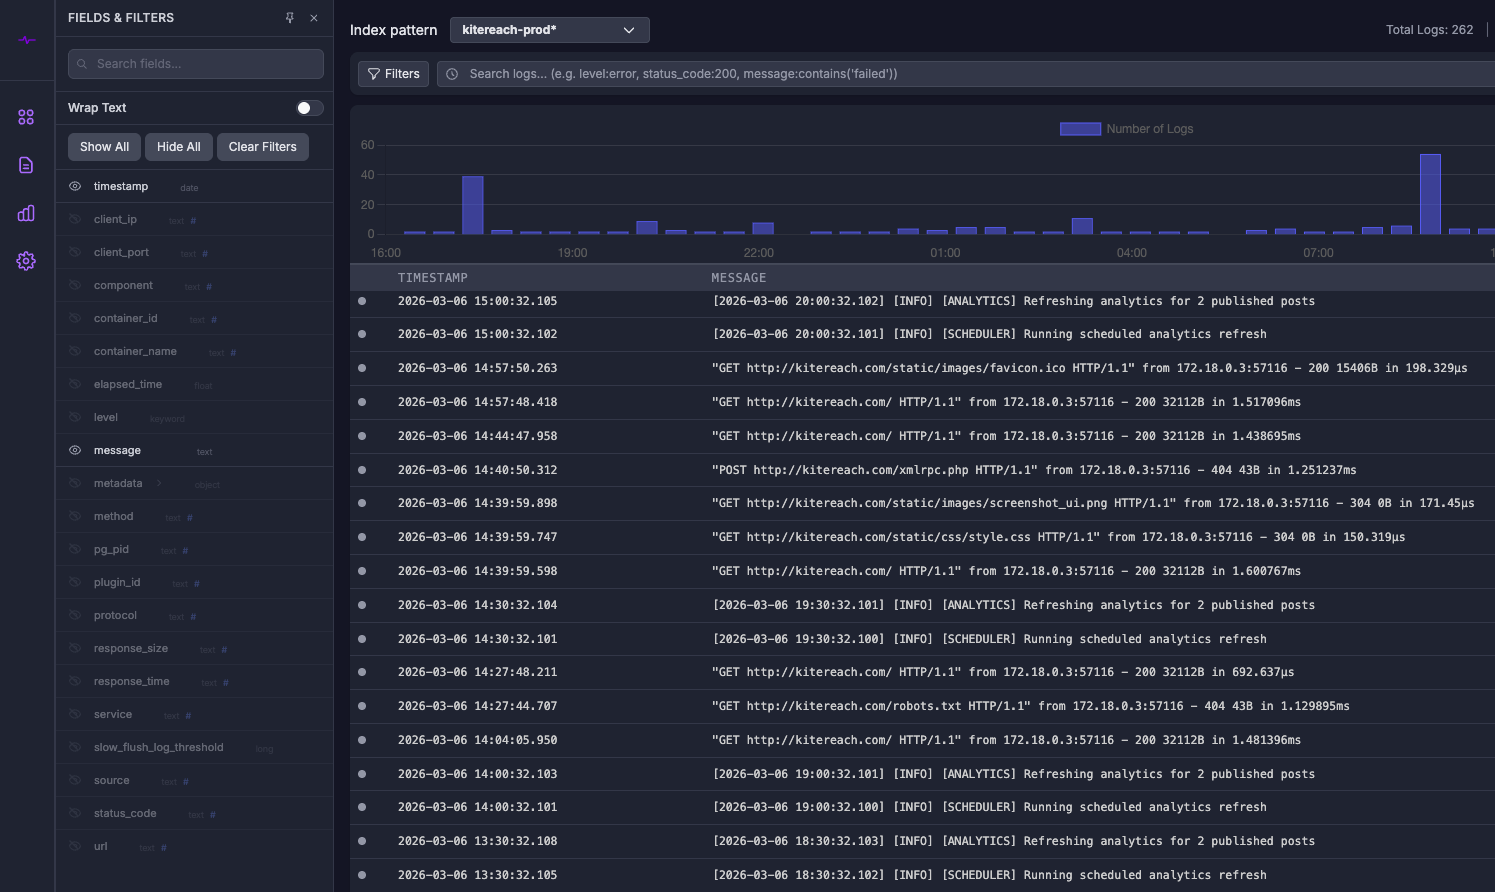Open the Filters menu above the log search

click(393, 73)
